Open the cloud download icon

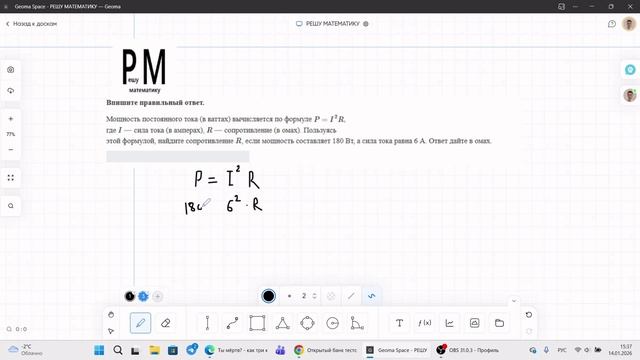(x=11, y=90)
